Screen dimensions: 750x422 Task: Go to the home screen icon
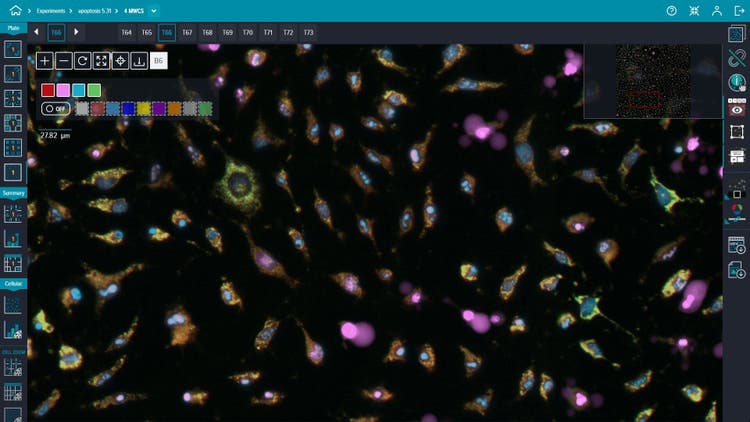pos(15,10)
